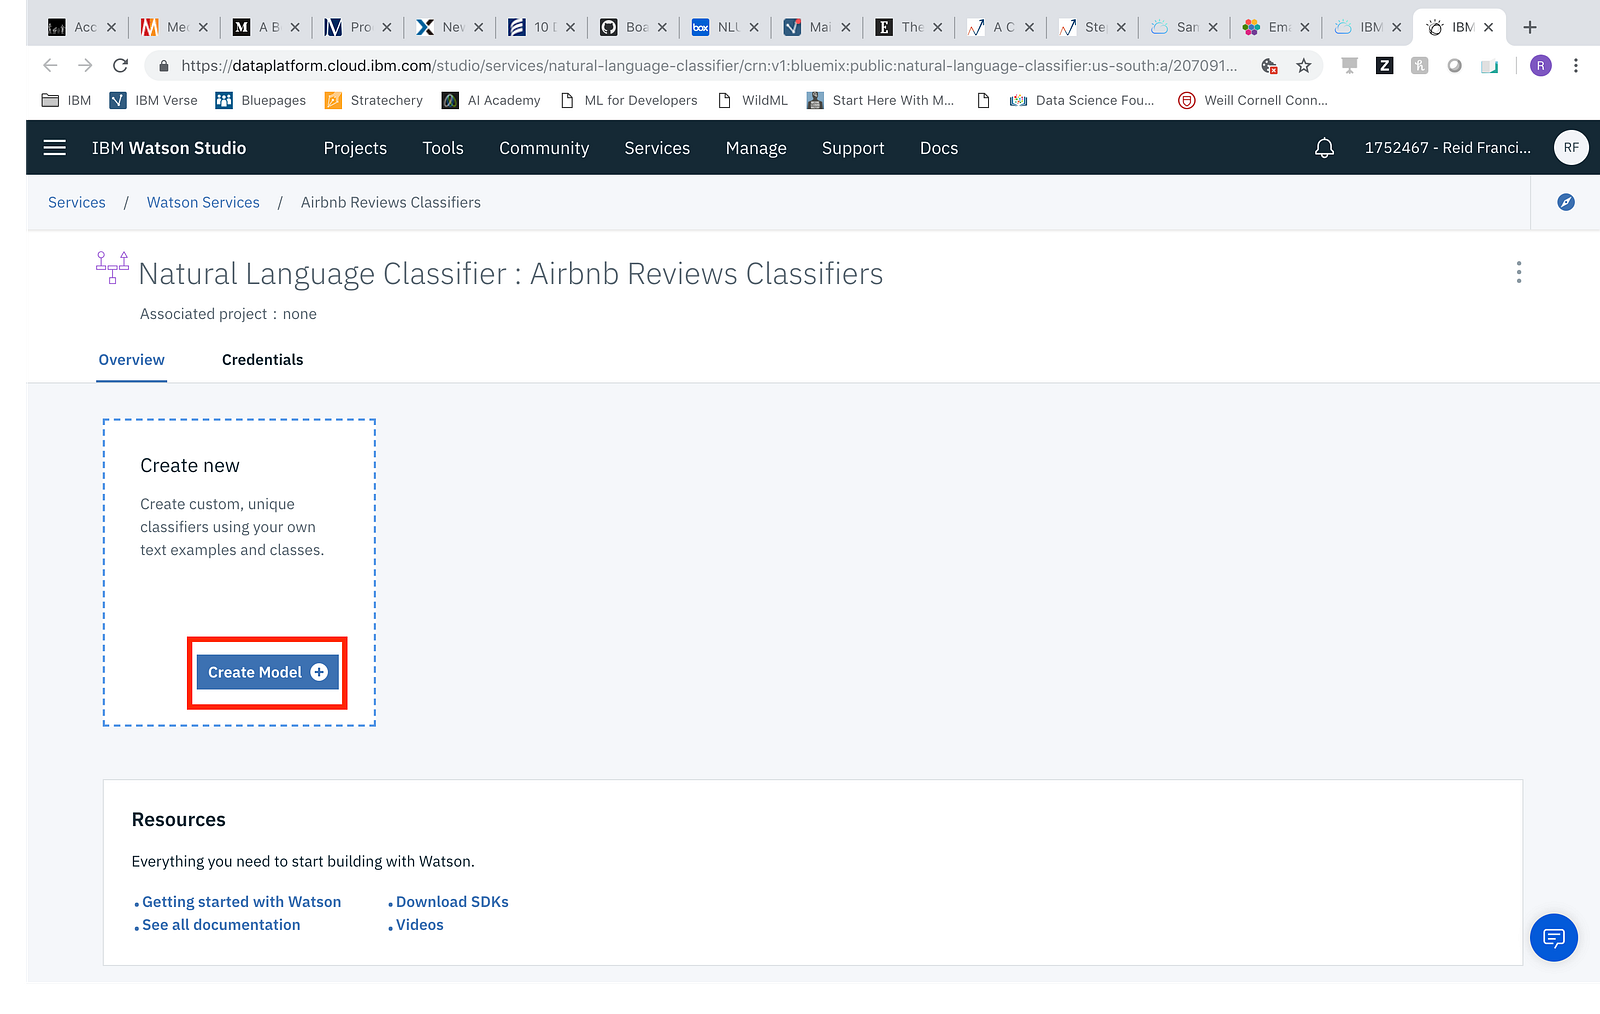Switch to the NLU Box browser tab
This screenshot has width=1600, height=1014.
tap(725, 27)
